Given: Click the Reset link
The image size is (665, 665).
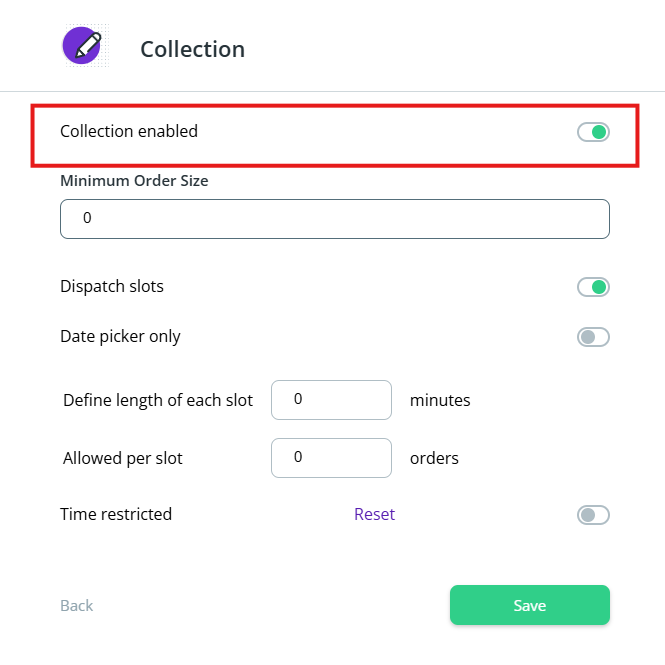Looking at the screenshot, I should click(x=374, y=514).
